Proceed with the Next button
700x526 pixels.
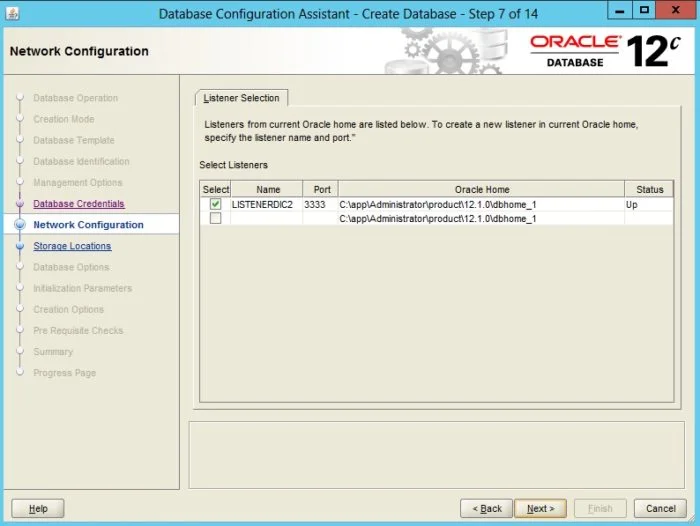pyautogui.click(x=541, y=508)
